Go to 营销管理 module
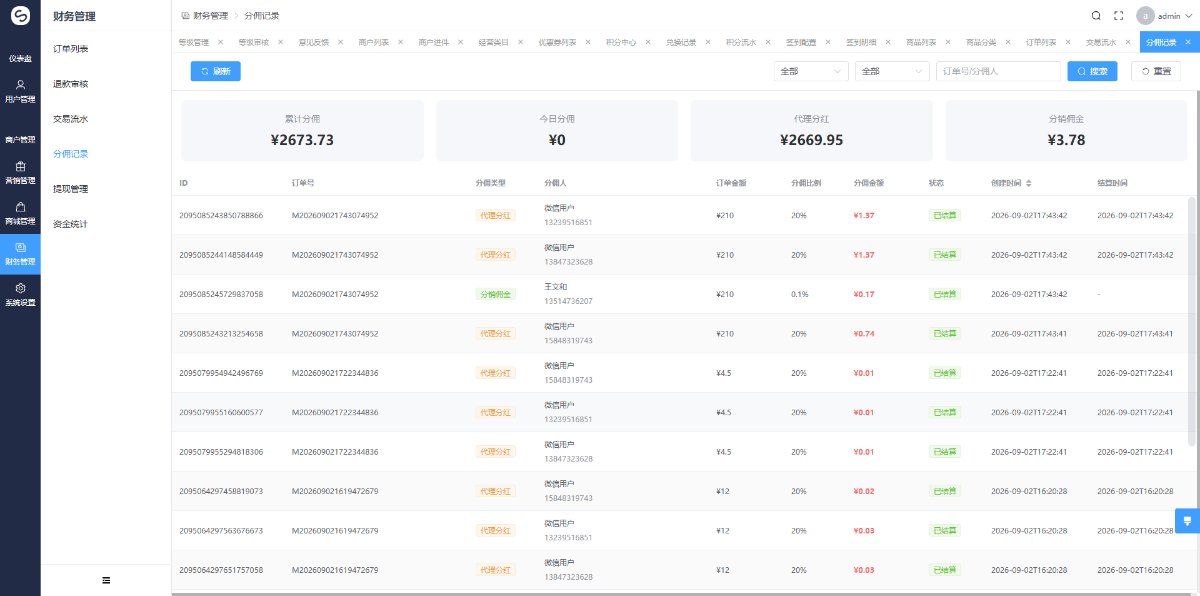This screenshot has width=1200, height=596. tap(20, 173)
